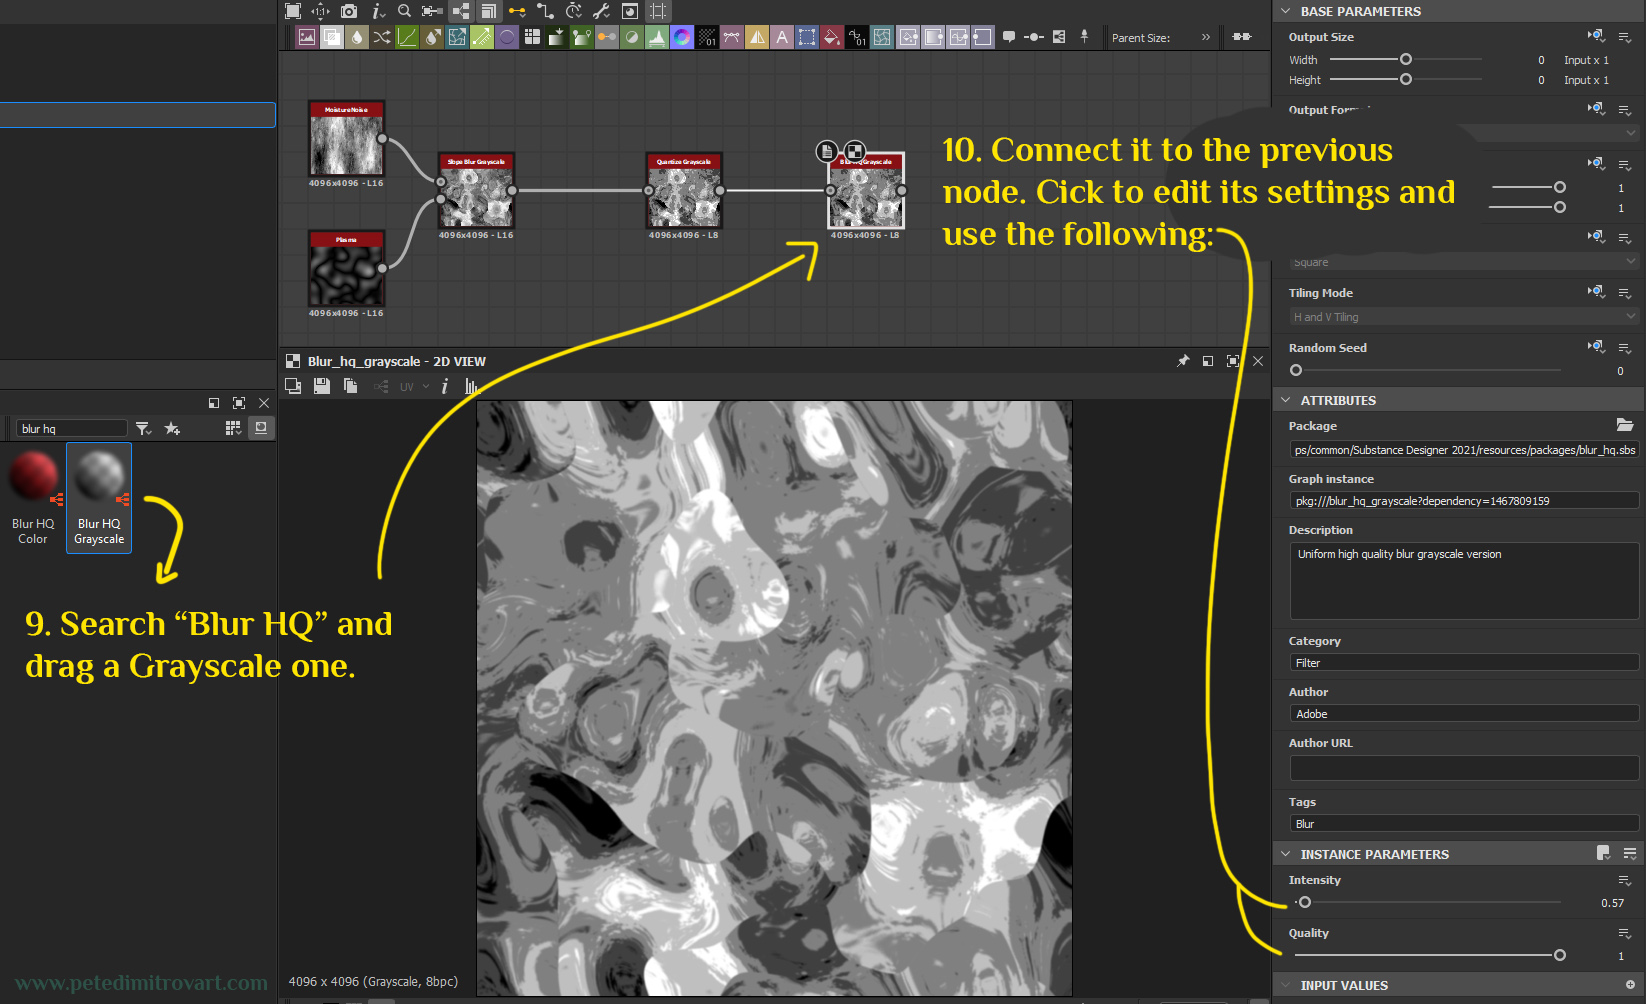Add an SVG node from the toolbar
The image size is (1646, 1004).
tap(731, 37)
